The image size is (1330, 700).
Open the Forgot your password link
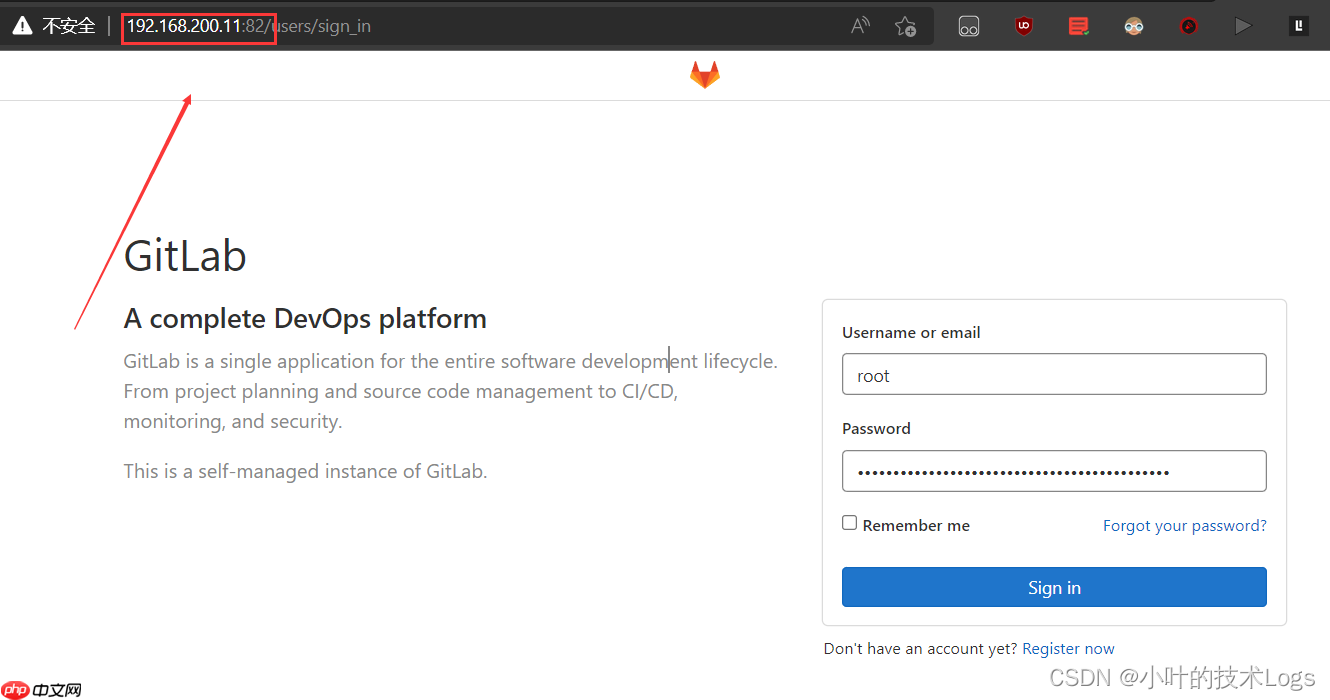(x=1184, y=525)
